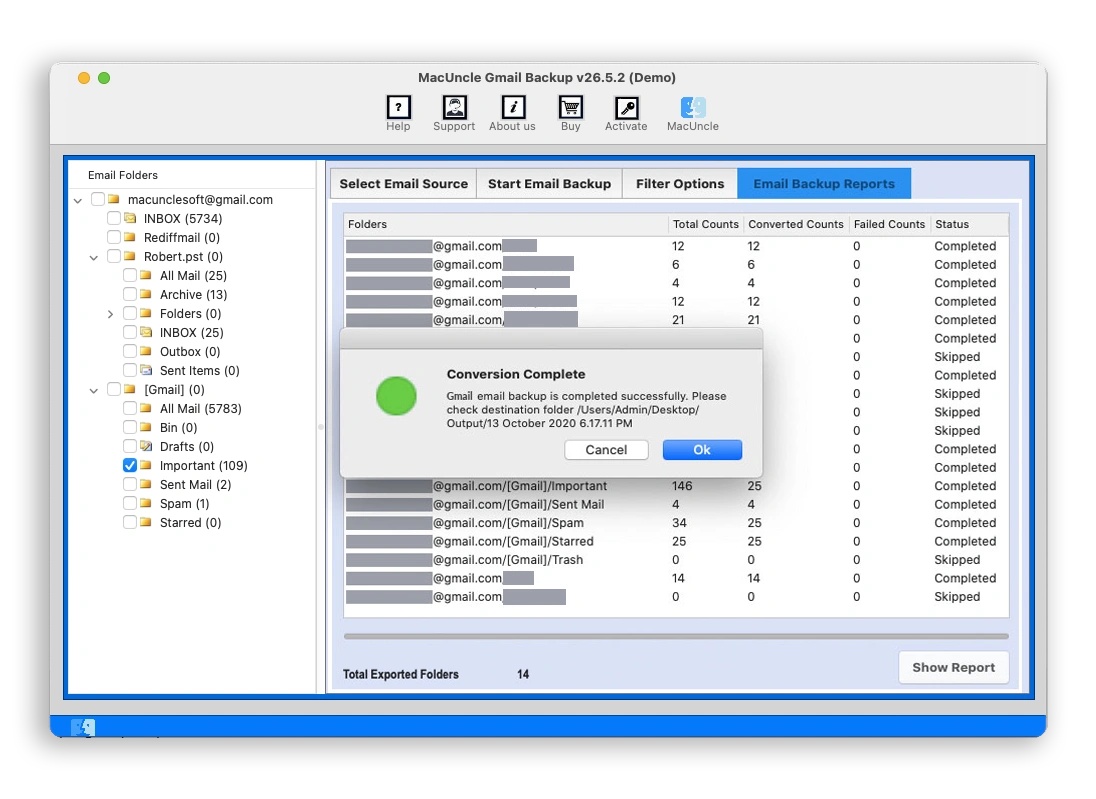1096x799 pixels.
Task: Click the Starred folder icon
Action: click(145, 522)
